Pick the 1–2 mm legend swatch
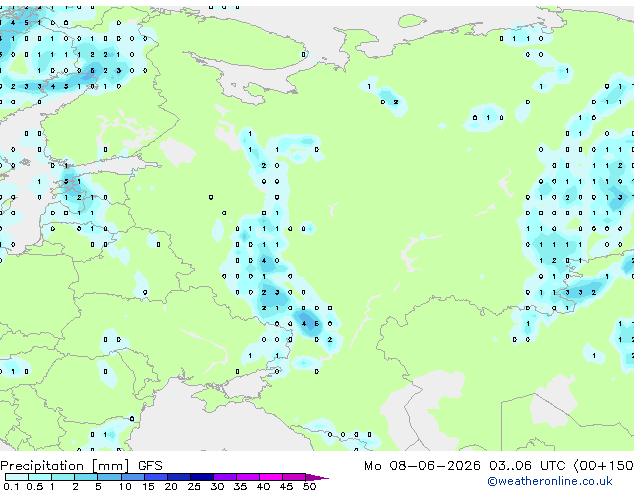 coord(63,477)
